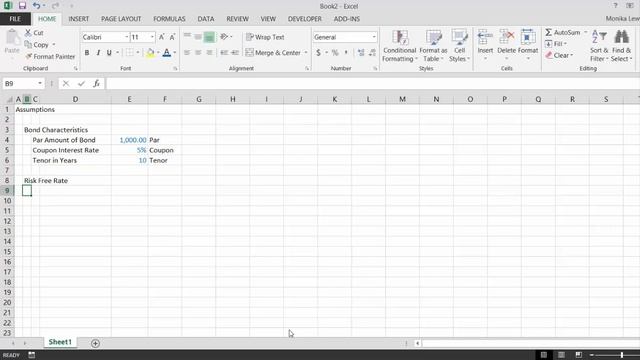Add a new sheet with the plus button
Screen dimensions: 640x360
[95, 343]
